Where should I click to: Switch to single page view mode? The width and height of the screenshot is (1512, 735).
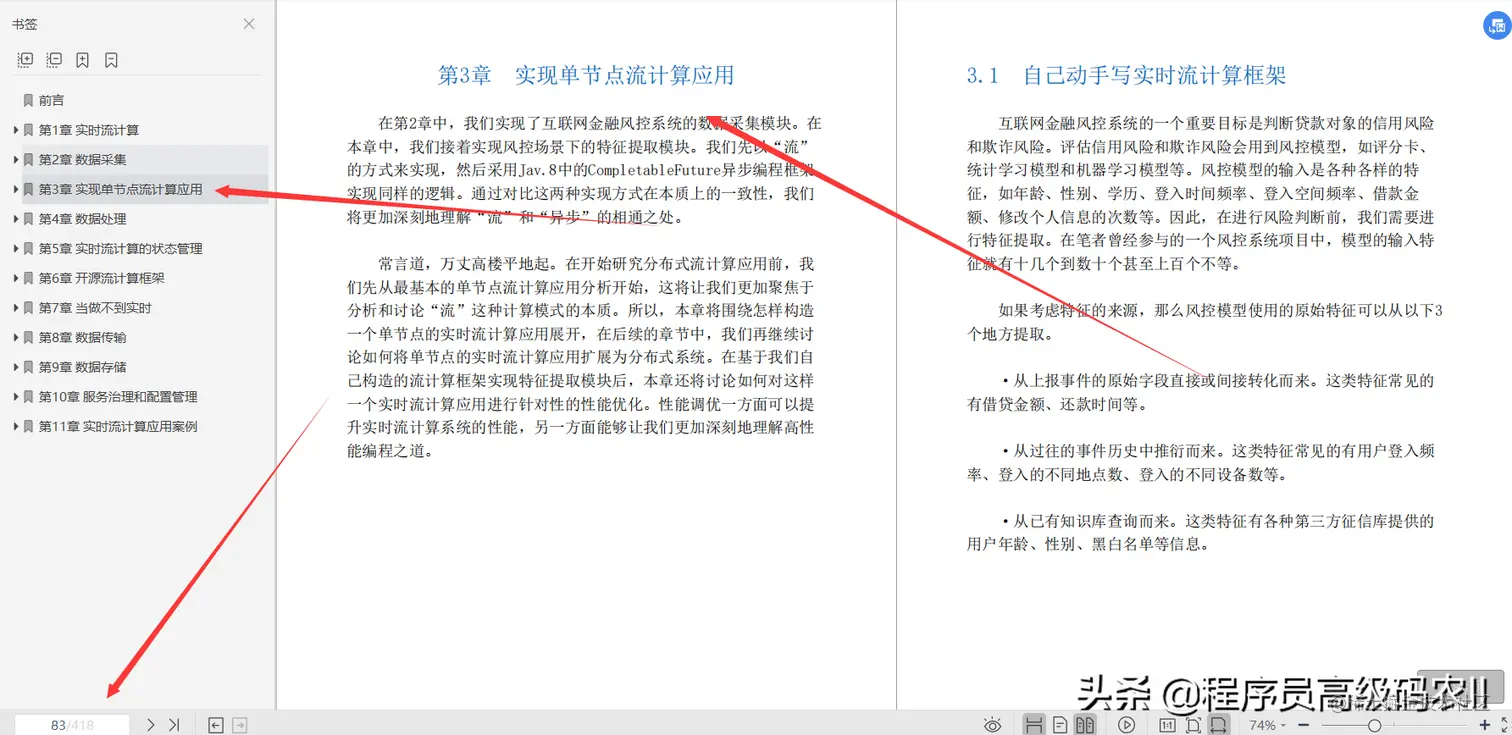pyautogui.click(x=1060, y=724)
